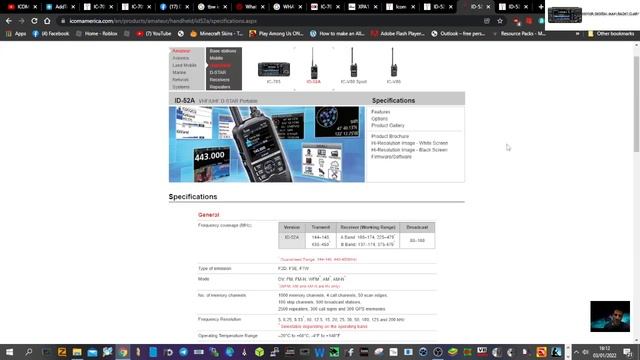Screen dimensions: 640x360
Task: Open Microsoft Word from taskbar
Action: point(319,352)
